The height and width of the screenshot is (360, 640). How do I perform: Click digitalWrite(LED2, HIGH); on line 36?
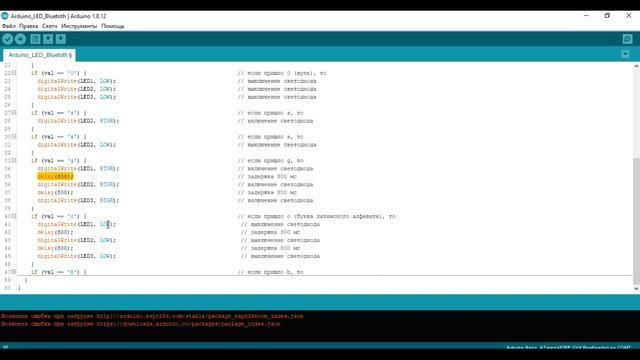click(x=78, y=184)
